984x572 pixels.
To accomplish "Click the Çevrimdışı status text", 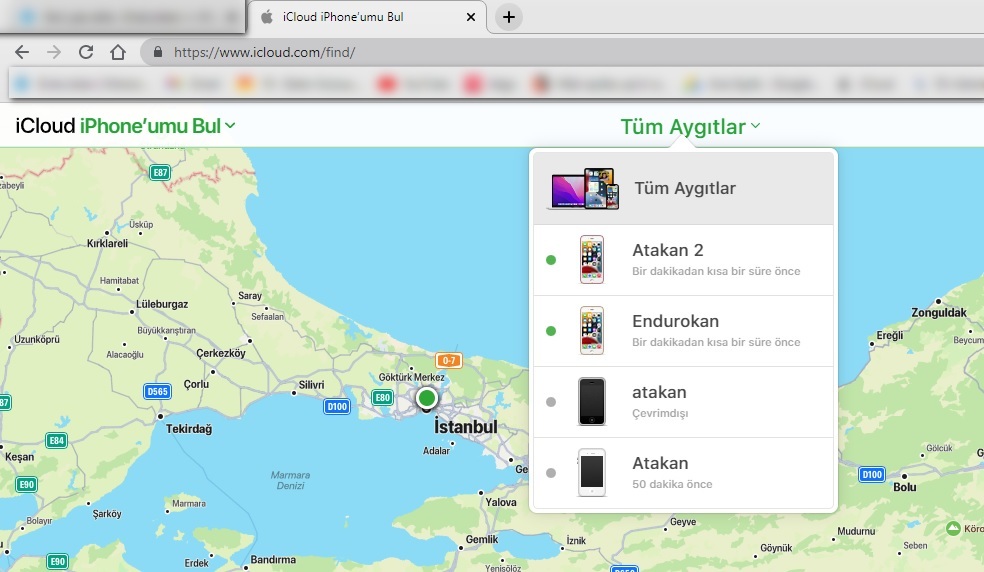I will (660, 413).
